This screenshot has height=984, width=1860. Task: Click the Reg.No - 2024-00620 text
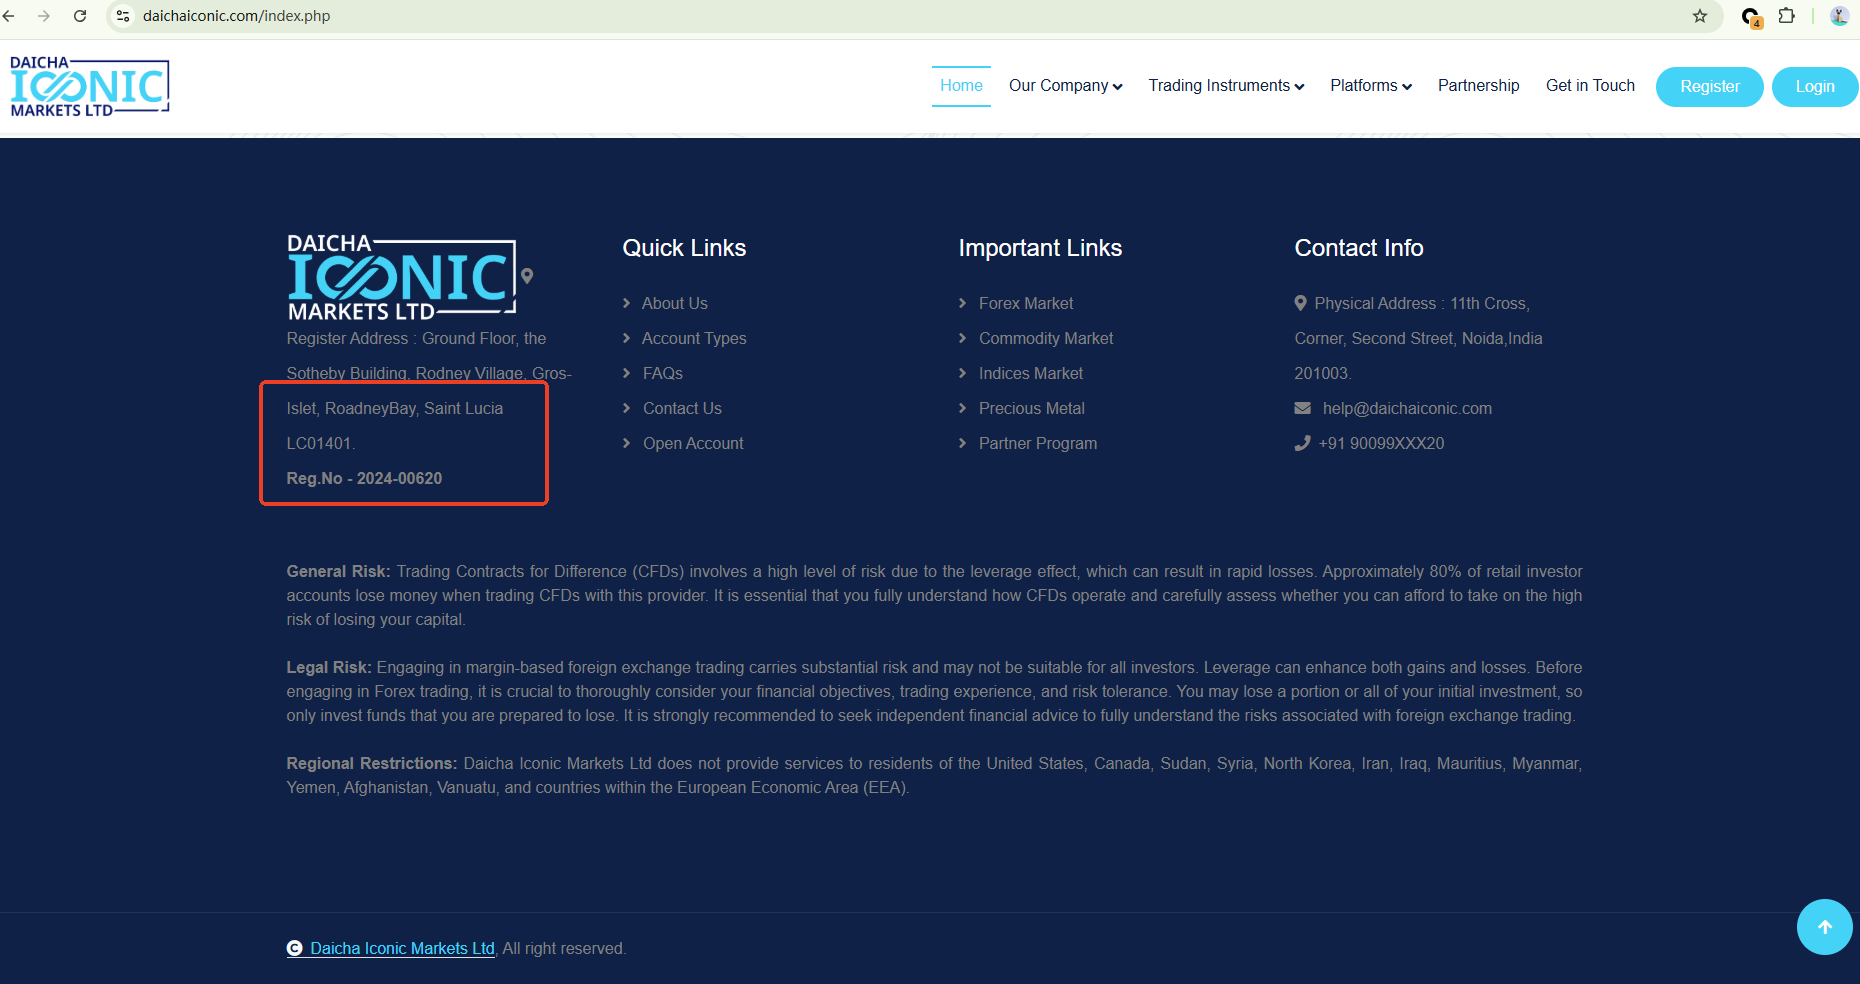pyautogui.click(x=364, y=478)
